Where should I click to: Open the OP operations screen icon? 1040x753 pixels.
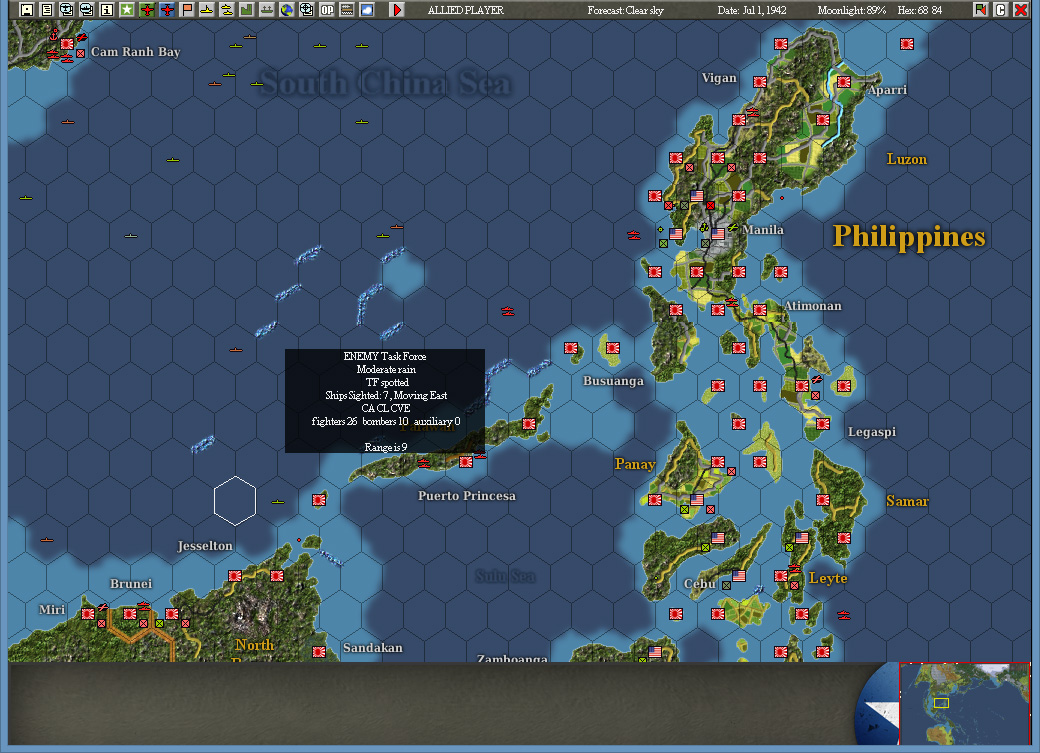click(x=327, y=9)
